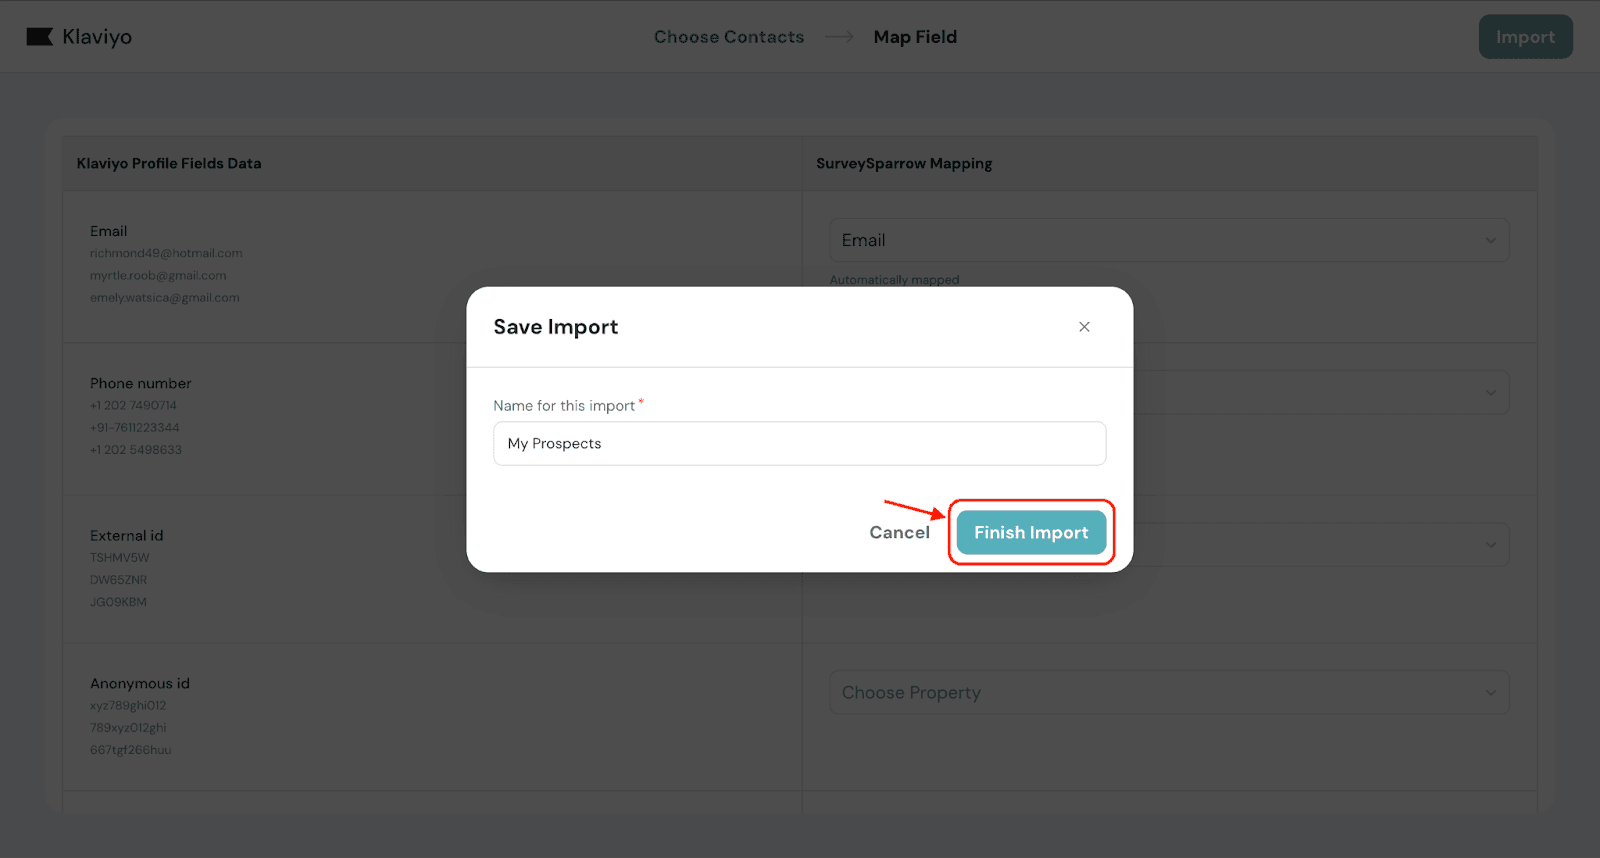
Task: Close the Save Import dialog with X
Action: click(1084, 327)
